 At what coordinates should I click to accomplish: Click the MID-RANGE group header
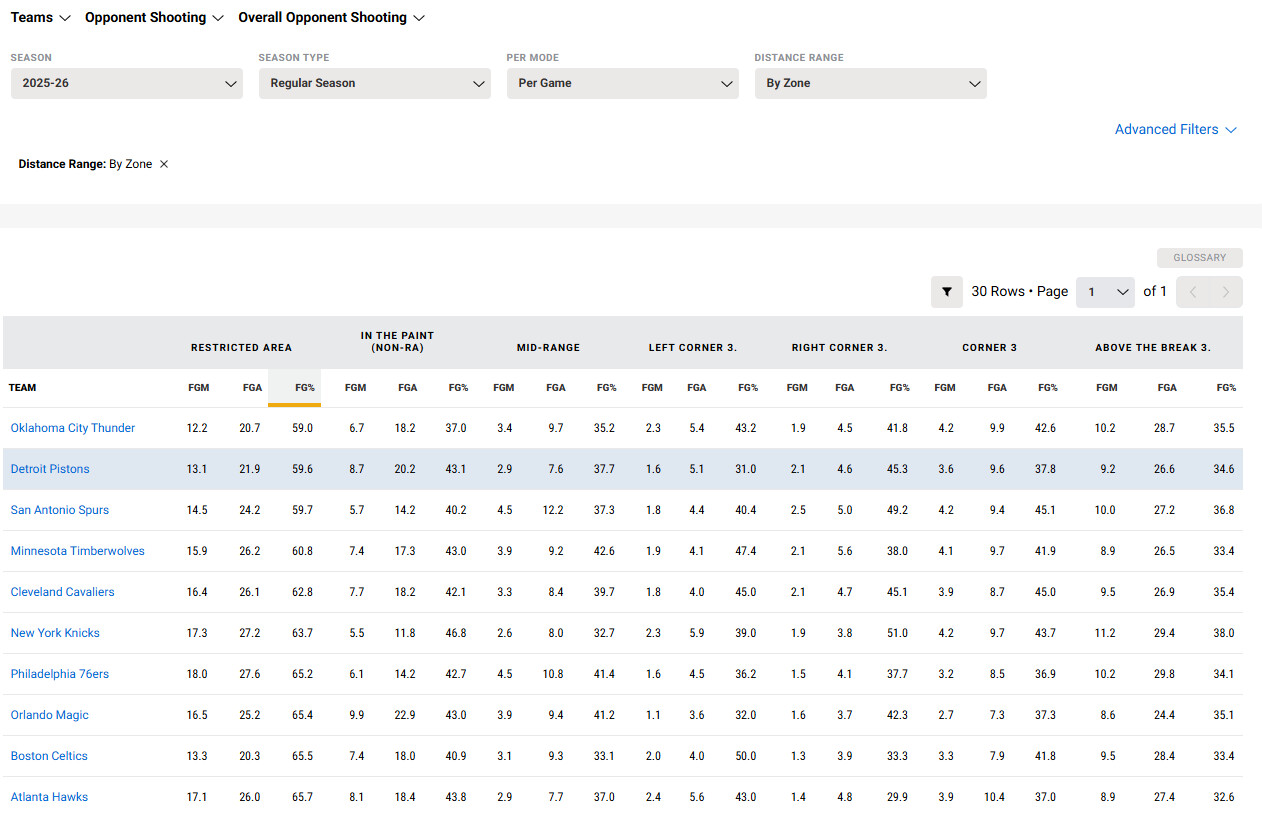pos(548,348)
